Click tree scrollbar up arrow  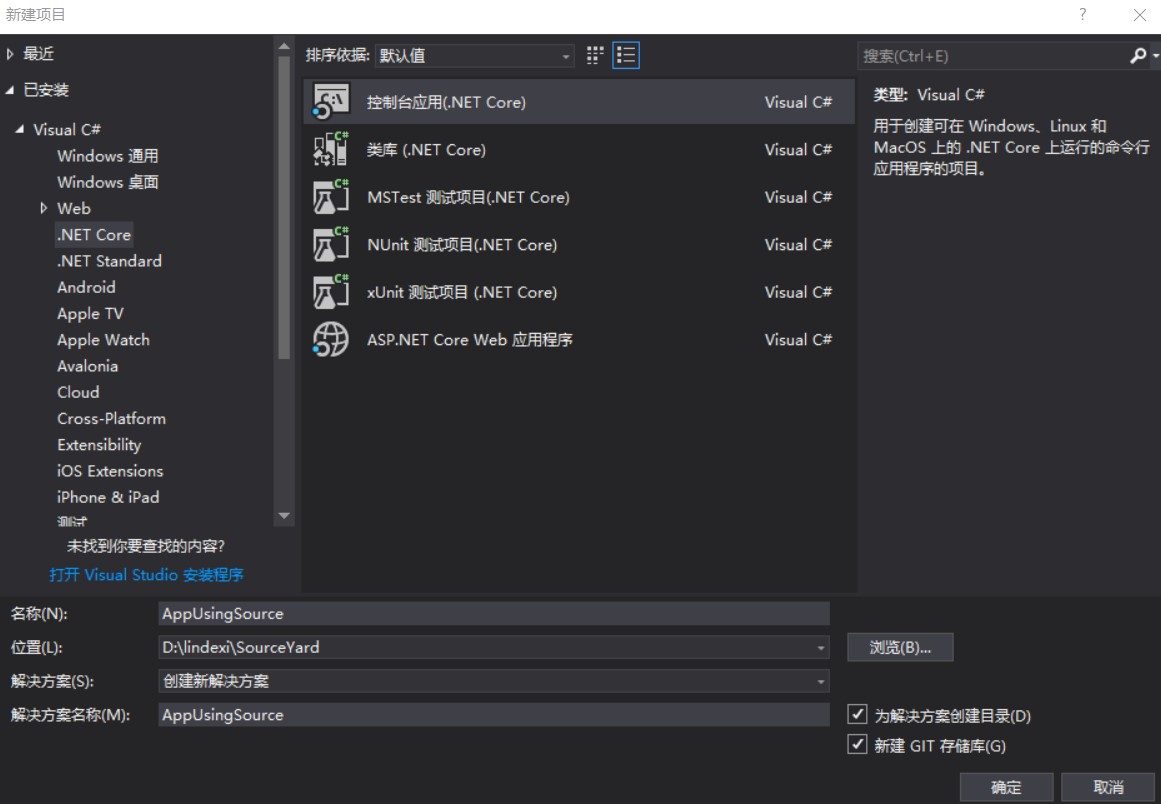tap(284, 46)
